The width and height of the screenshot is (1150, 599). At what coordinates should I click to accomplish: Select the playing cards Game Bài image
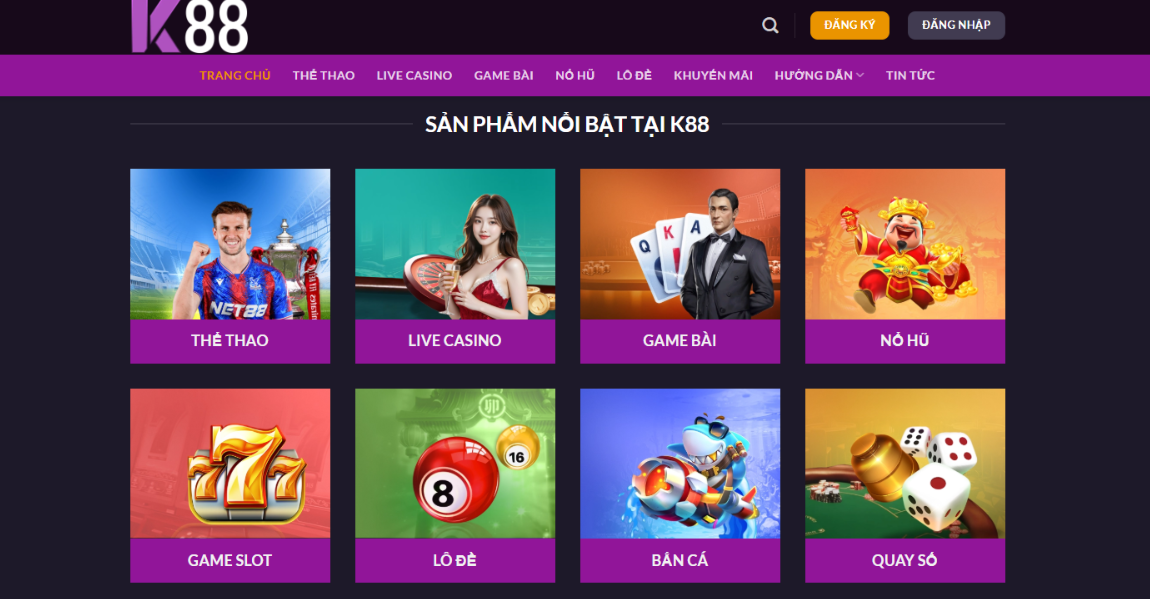(680, 244)
